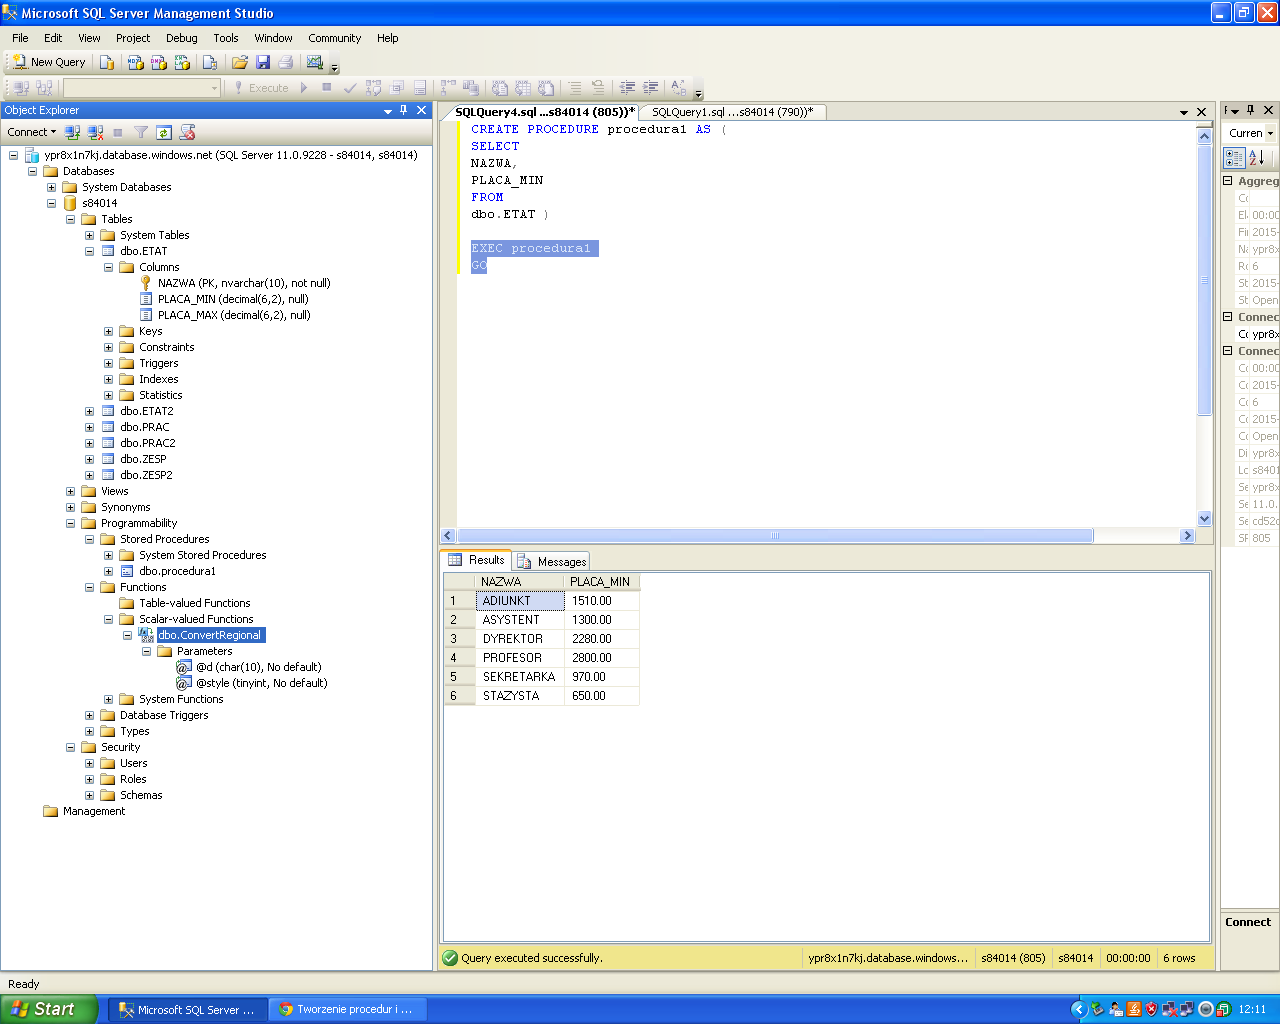1280x1024 pixels.
Task: Open the Tools menu
Action: [x=225, y=38]
